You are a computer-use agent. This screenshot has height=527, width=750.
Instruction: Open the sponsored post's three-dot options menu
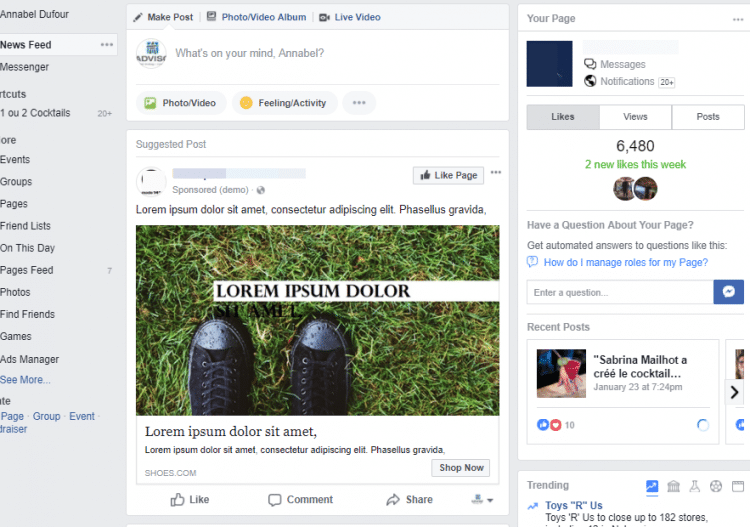click(496, 173)
